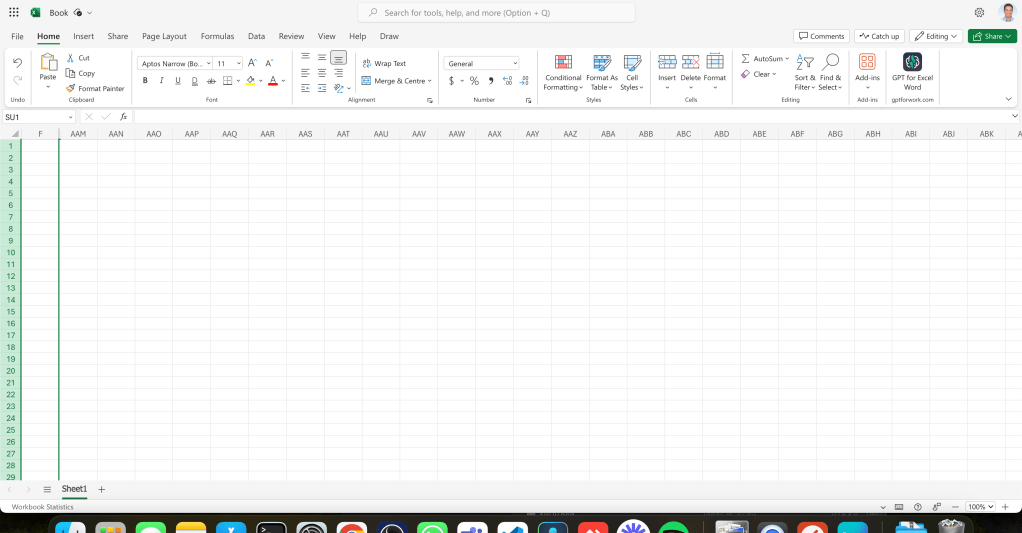The image size is (1022, 533).
Task: Toggle top vertical alignment
Action: point(305,57)
